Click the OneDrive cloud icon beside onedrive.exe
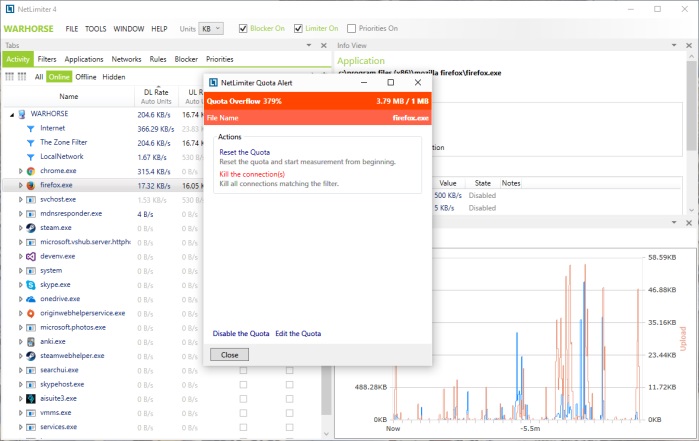Viewport: 699px width, 441px height. coord(31,299)
